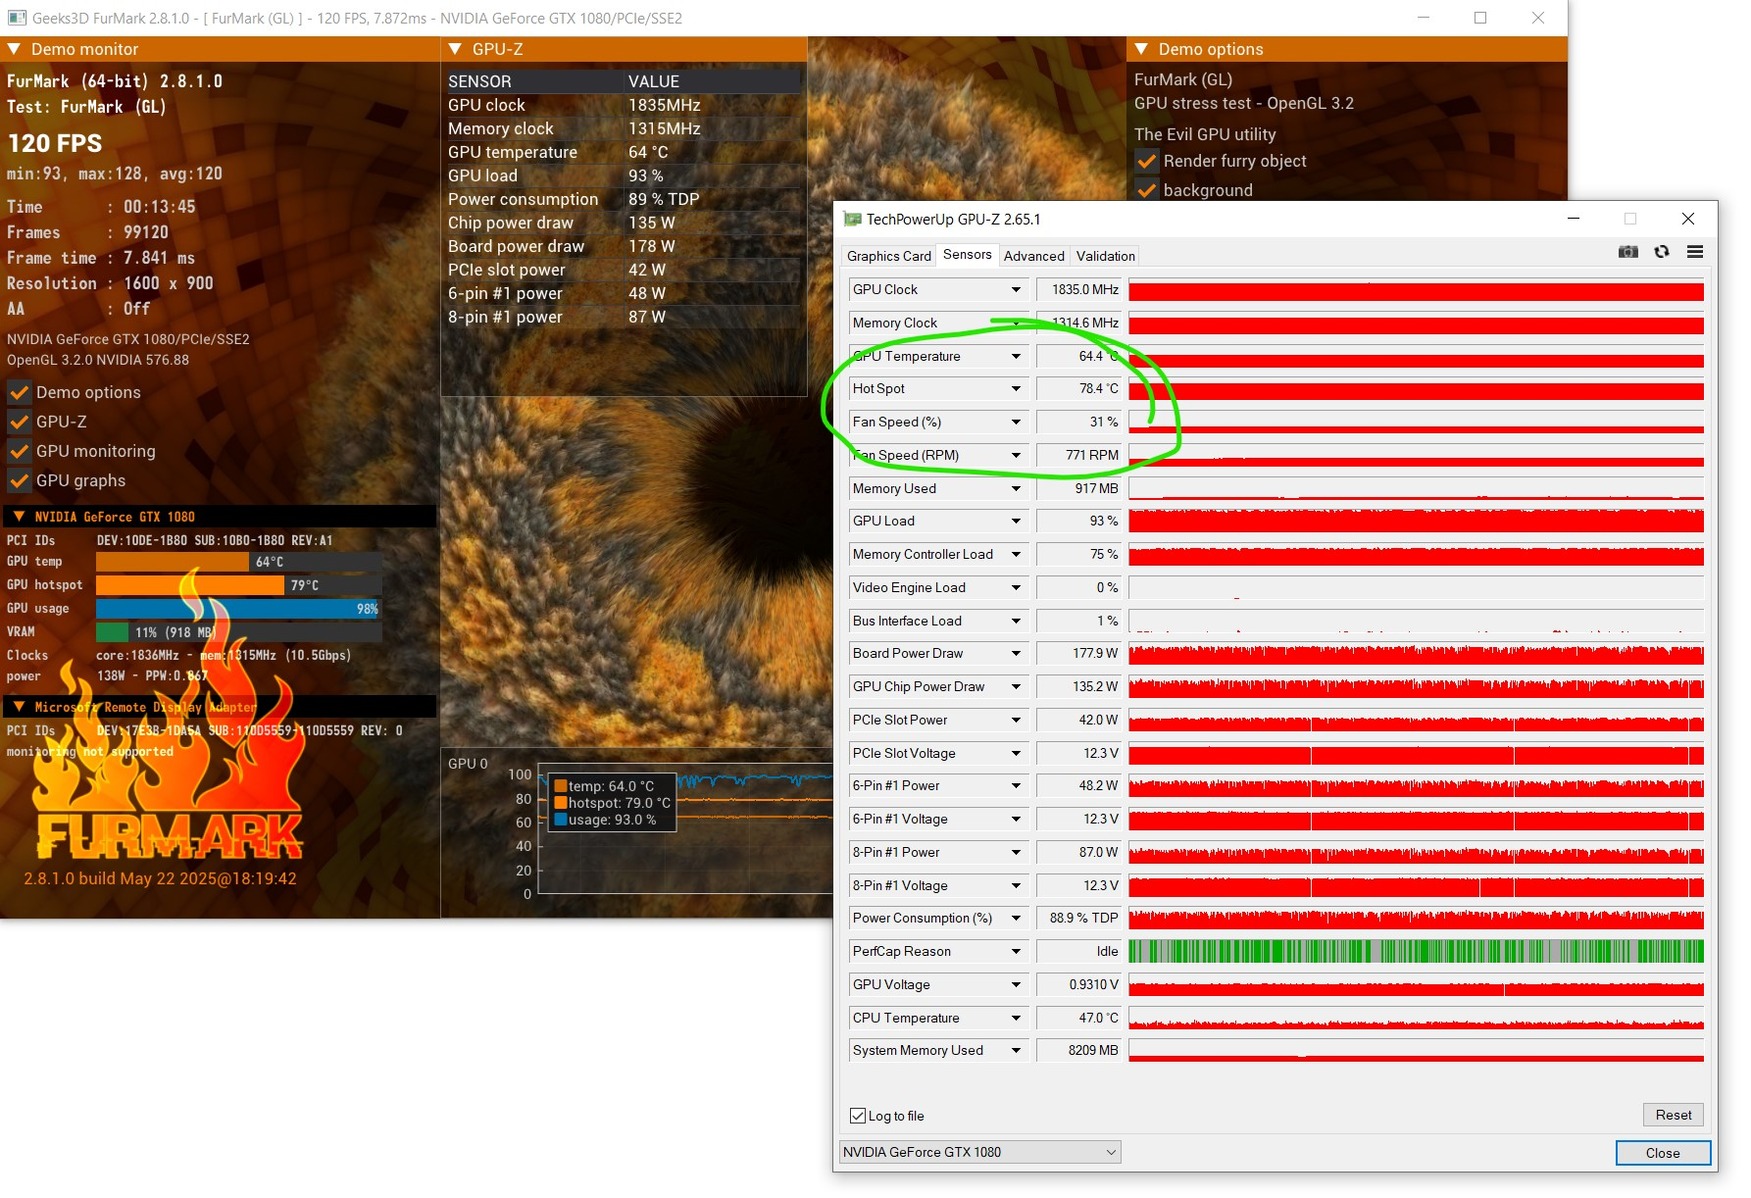Toggle the background checkbox in Demo options
The height and width of the screenshot is (1198, 1751).
tap(1147, 190)
